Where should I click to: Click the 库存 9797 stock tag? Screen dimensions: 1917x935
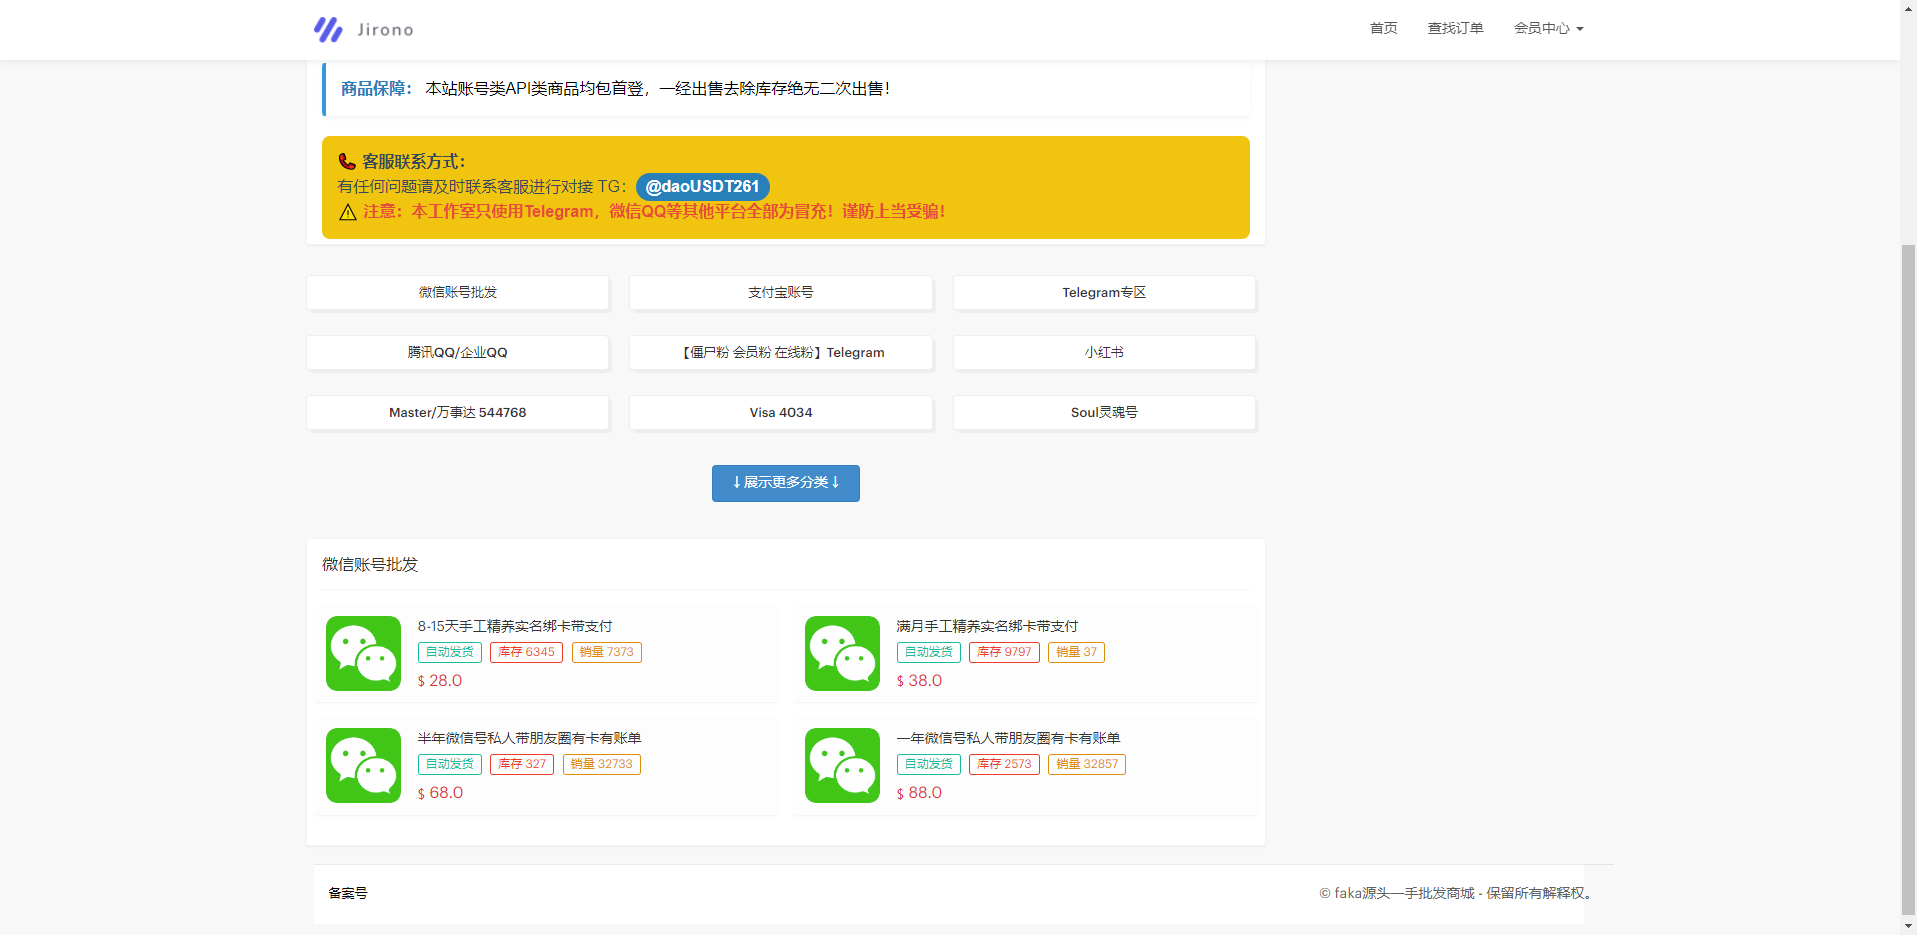tap(1004, 652)
